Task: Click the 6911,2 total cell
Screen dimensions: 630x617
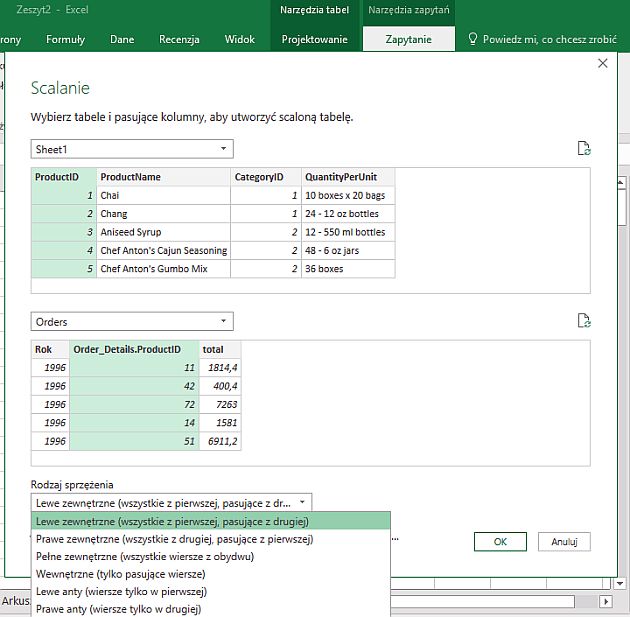Action: click(x=220, y=441)
